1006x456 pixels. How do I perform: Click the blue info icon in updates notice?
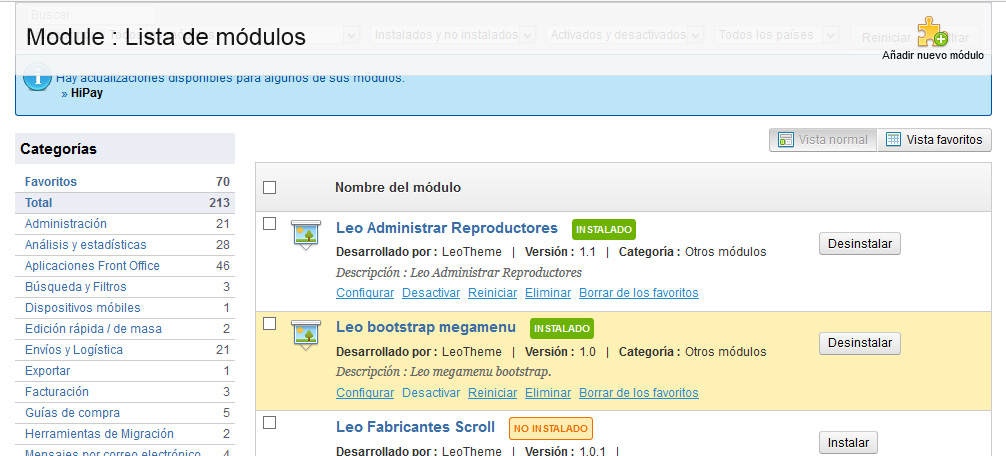[38, 79]
